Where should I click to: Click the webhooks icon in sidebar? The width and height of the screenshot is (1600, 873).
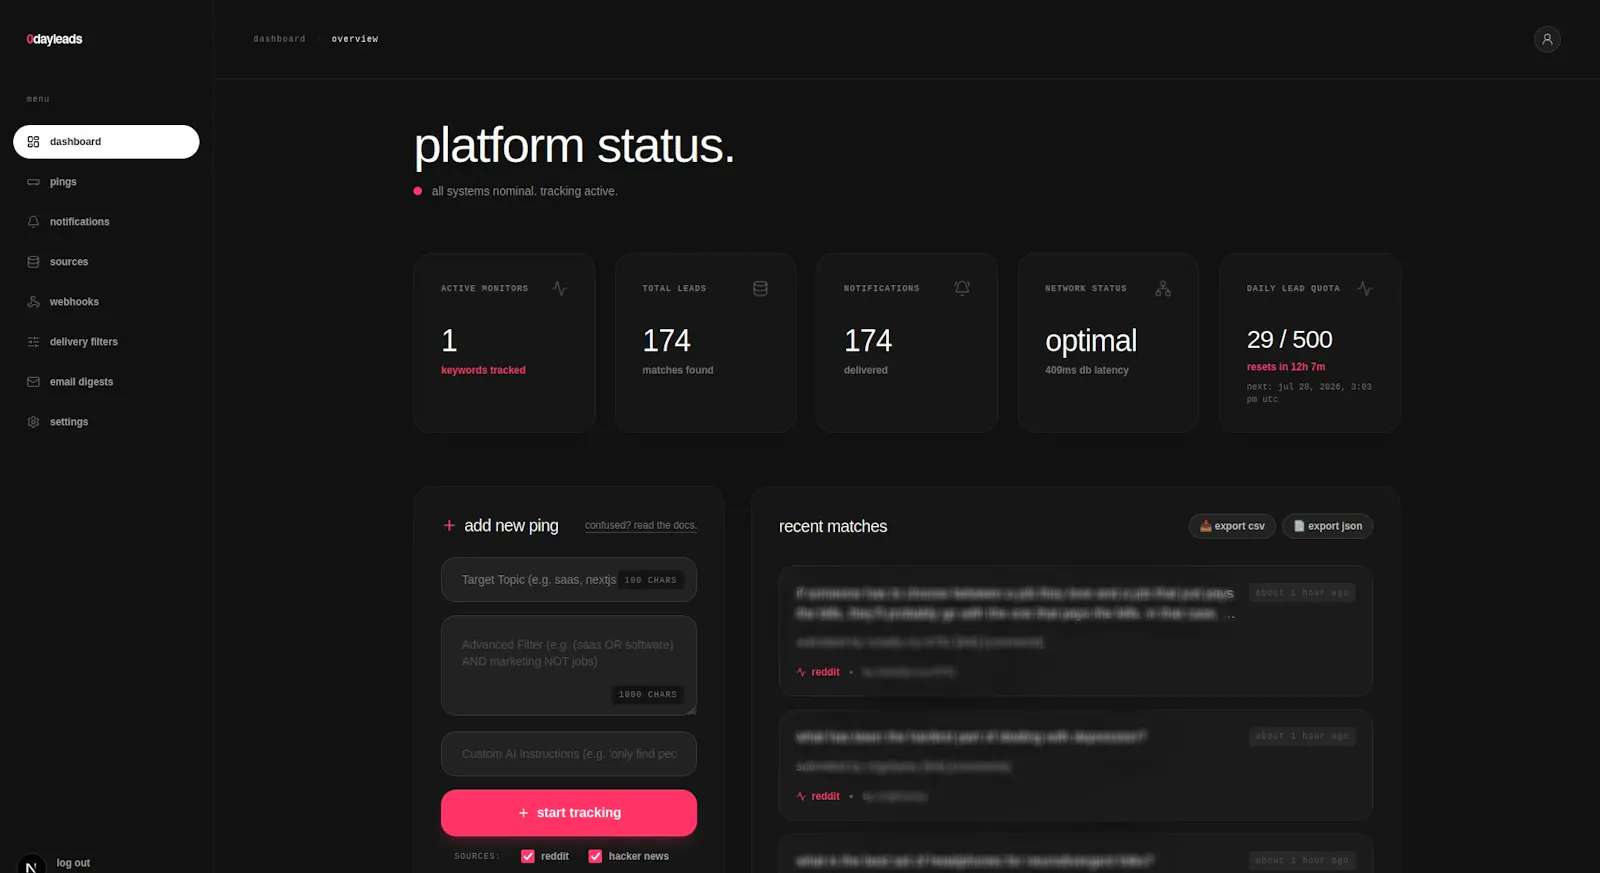click(33, 302)
